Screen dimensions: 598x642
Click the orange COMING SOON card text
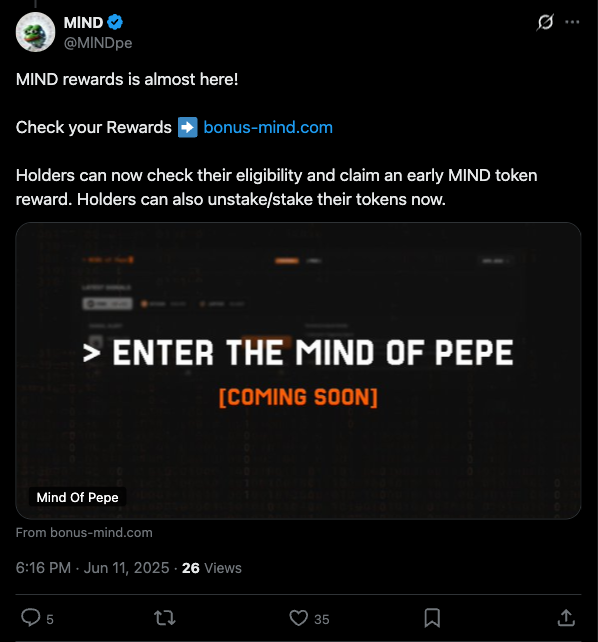coord(298,397)
